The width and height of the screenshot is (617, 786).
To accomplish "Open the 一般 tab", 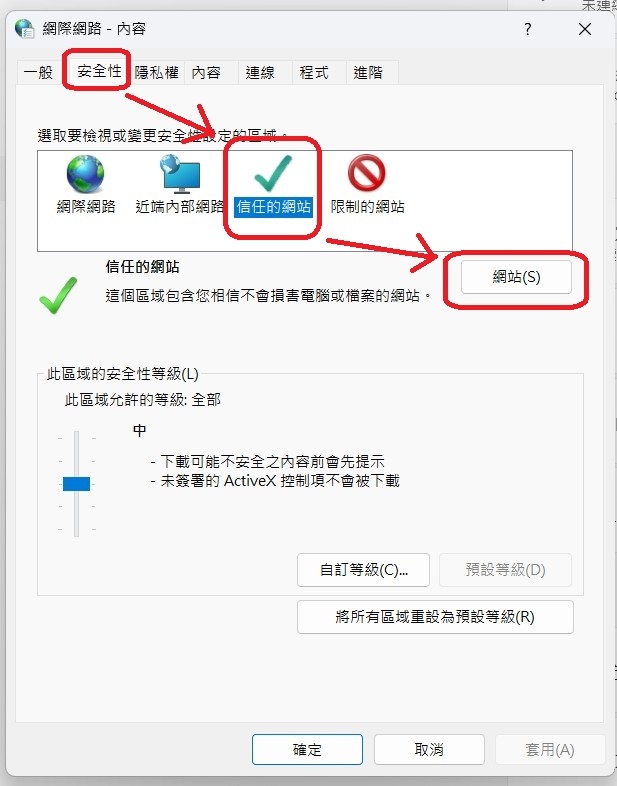I will tap(38, 73).
